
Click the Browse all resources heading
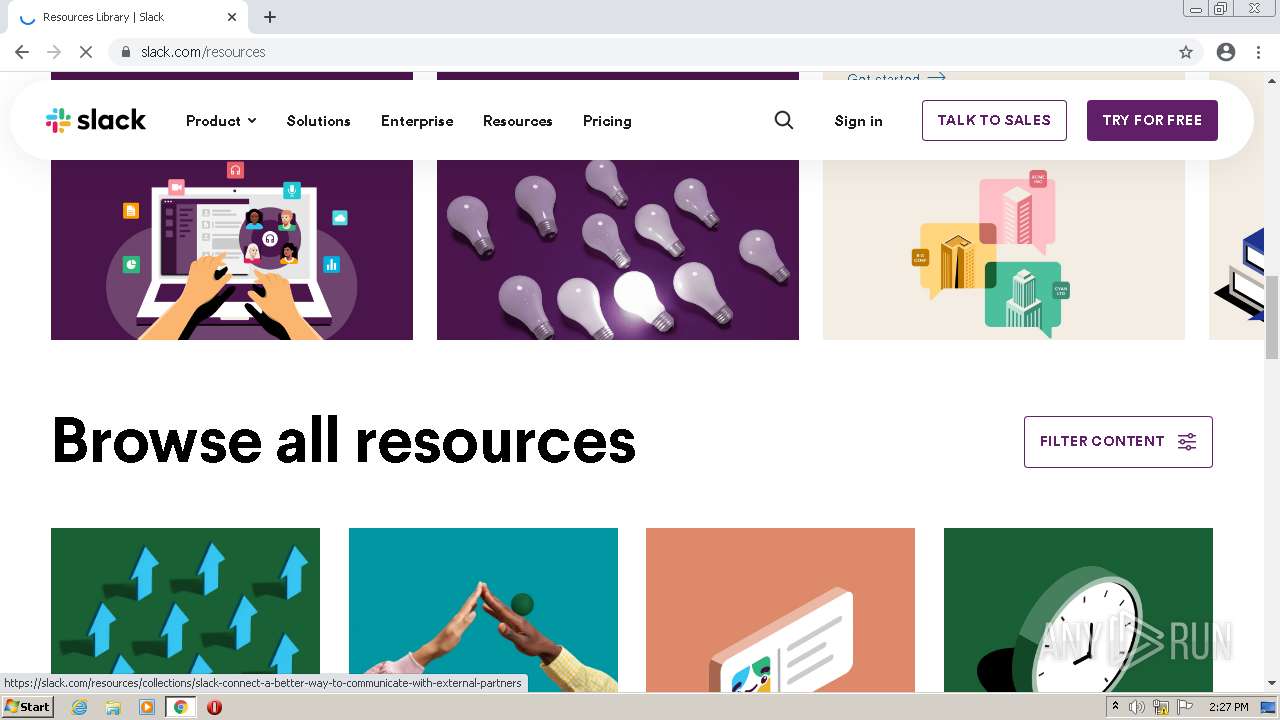344,441
